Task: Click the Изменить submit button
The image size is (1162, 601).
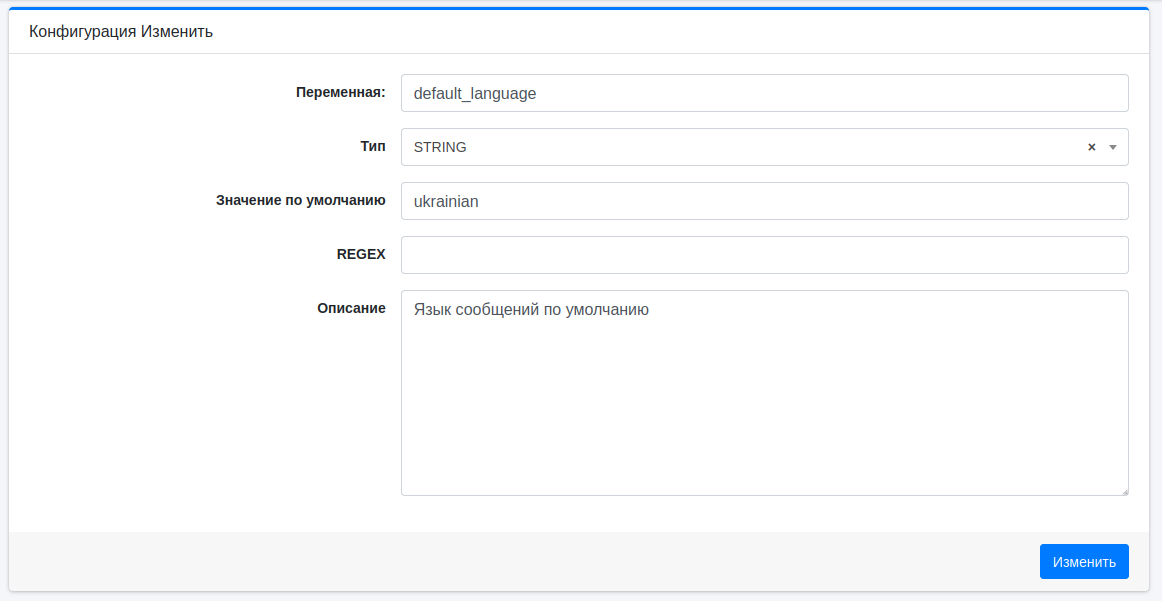Action: click(1084, 561)
